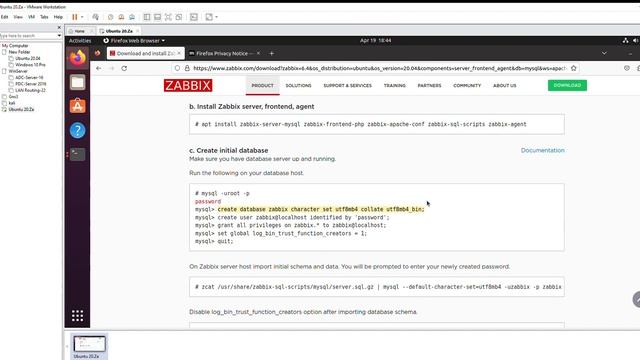Close the Download and install Zabbix tab
The height and width of the screenshot is (360, 640).
[179, 53]
